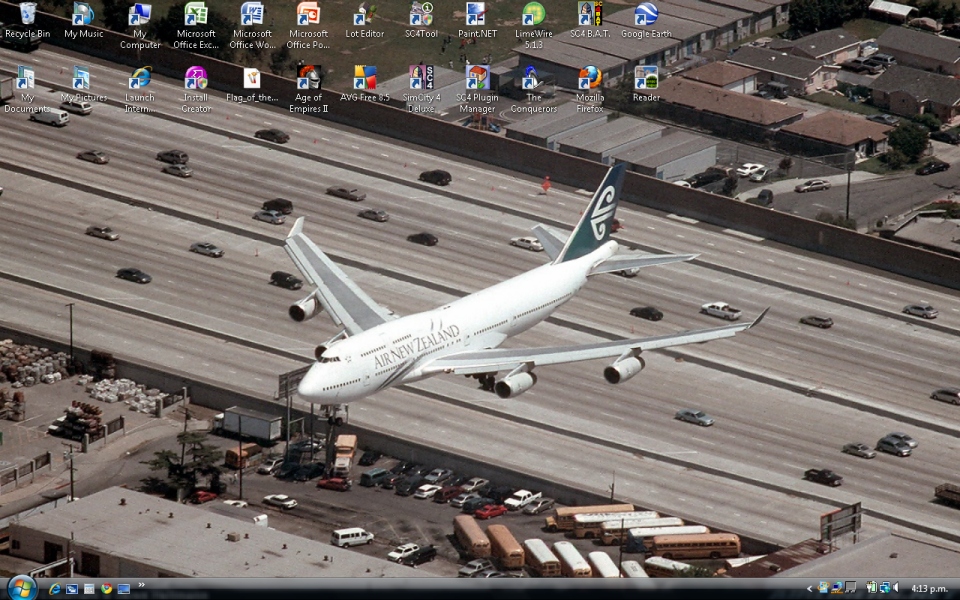Show hidden system tray icons arrow
This screenshot has width=960, height=600.
tap(809, 589)
